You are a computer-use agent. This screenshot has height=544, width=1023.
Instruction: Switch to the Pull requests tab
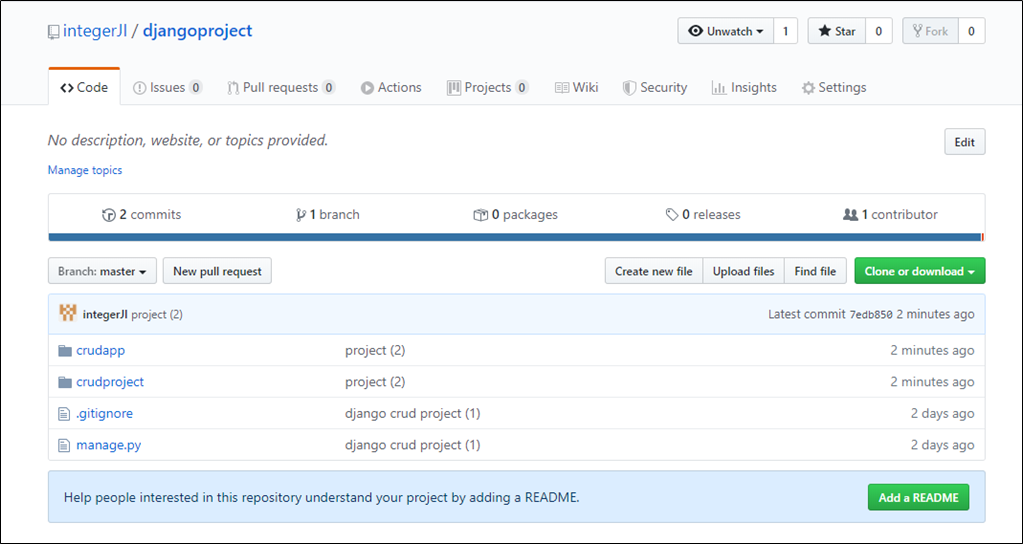281,87
